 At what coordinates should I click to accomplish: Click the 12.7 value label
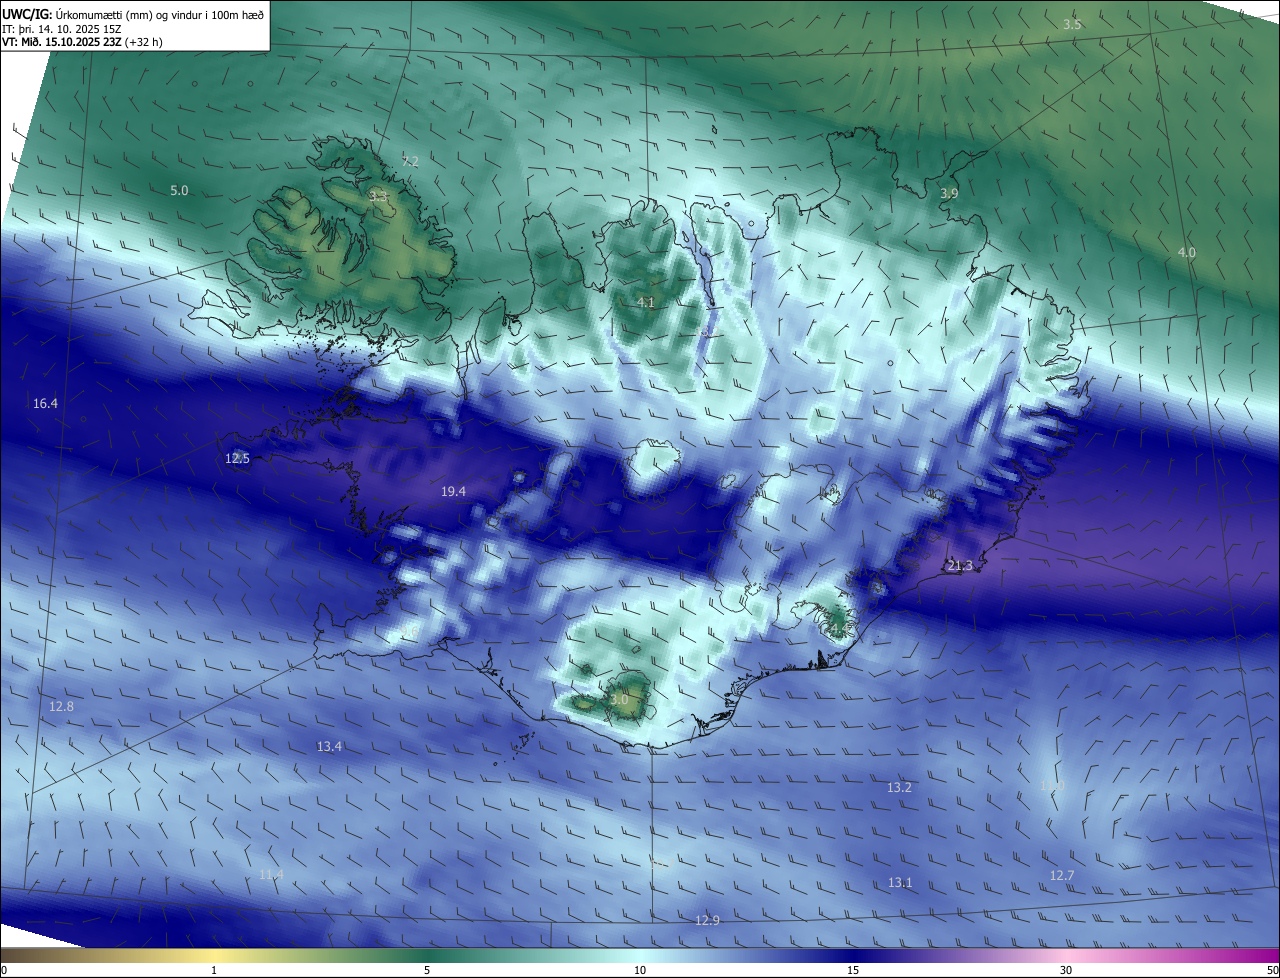point(1061,875)
